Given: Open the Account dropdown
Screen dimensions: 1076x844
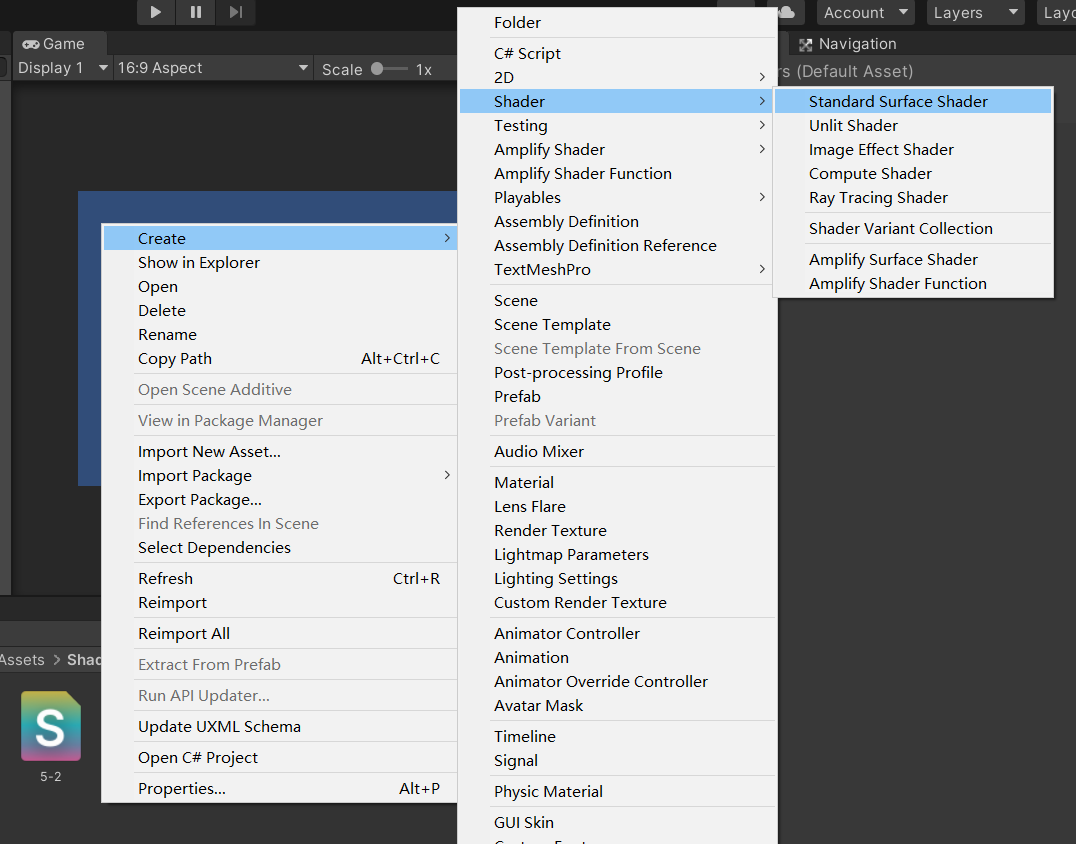Looking at the screenshot, I should click(865, 12).
